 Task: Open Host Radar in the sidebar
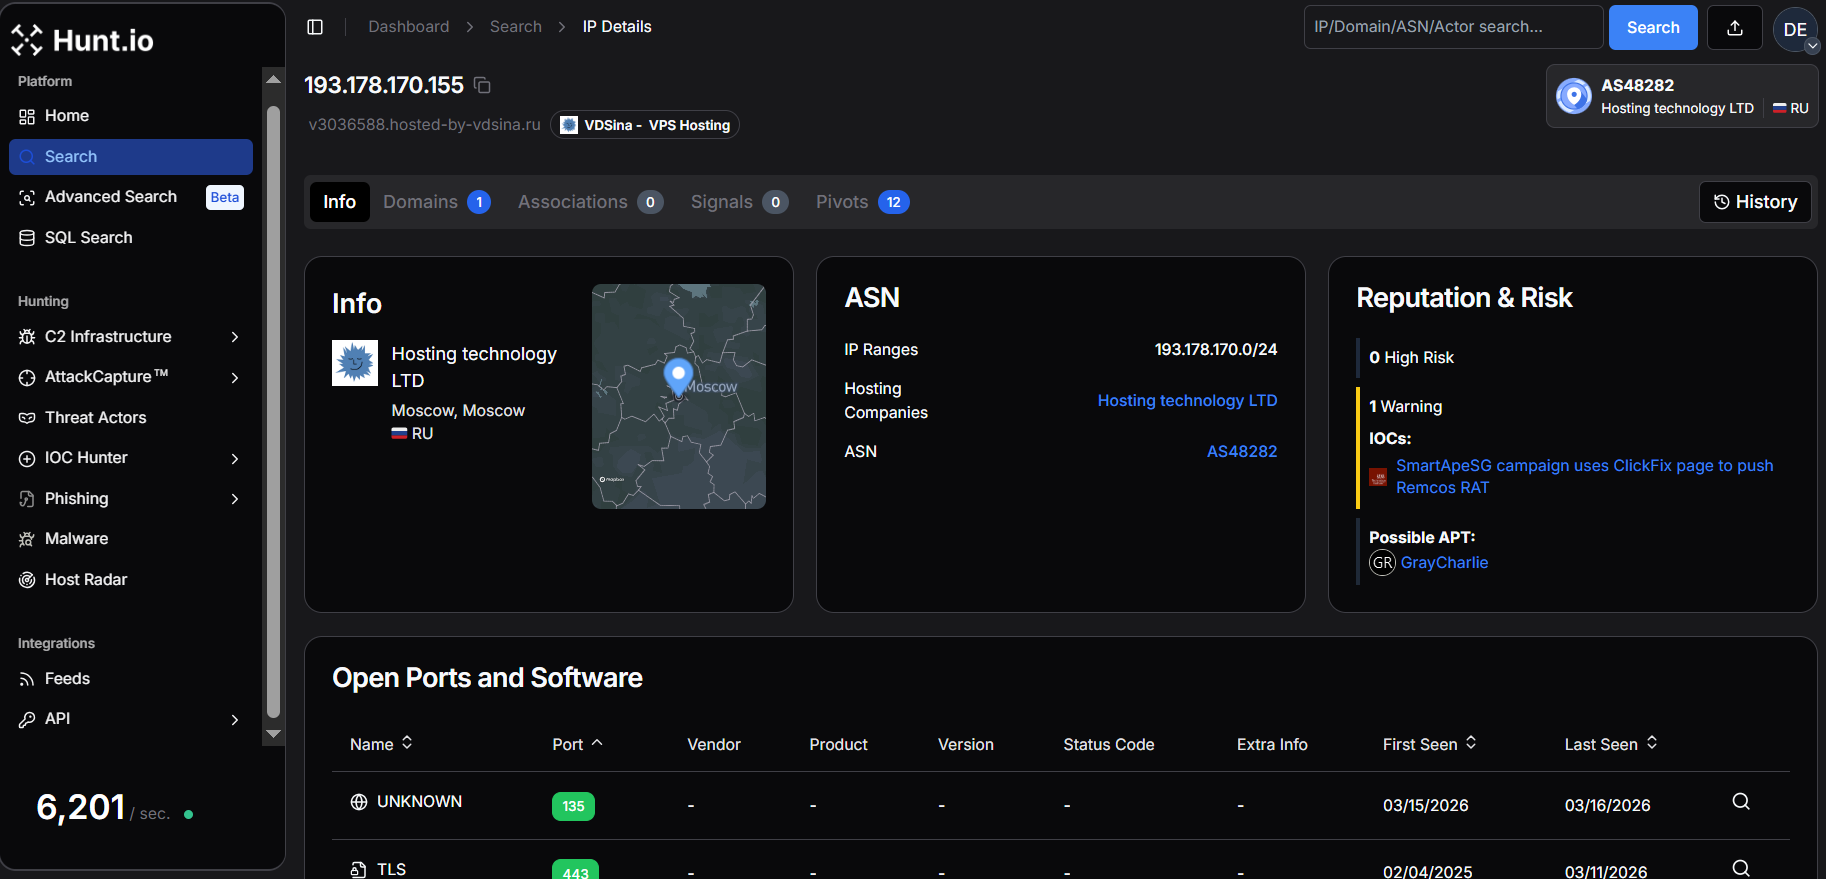[86, 580]
